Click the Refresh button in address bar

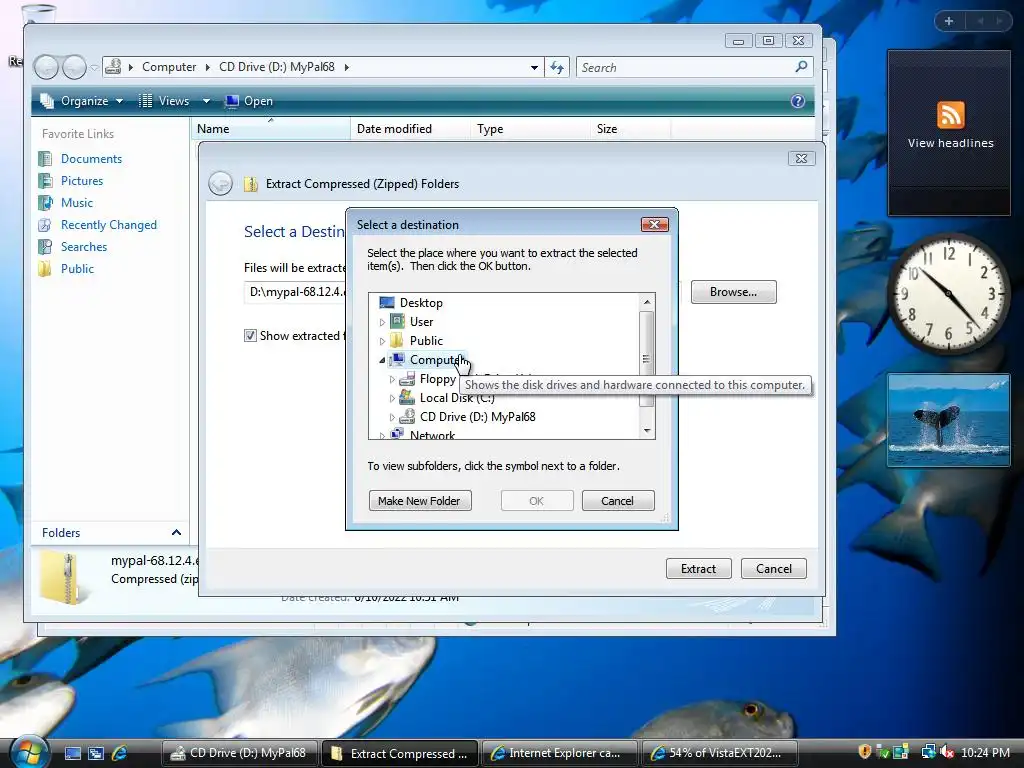click(556, 67)
